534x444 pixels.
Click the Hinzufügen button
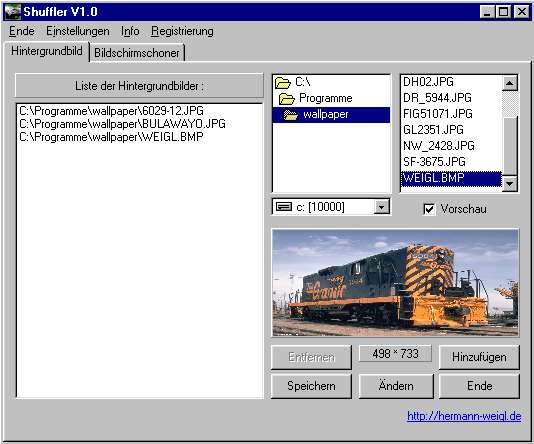[479, 357]
